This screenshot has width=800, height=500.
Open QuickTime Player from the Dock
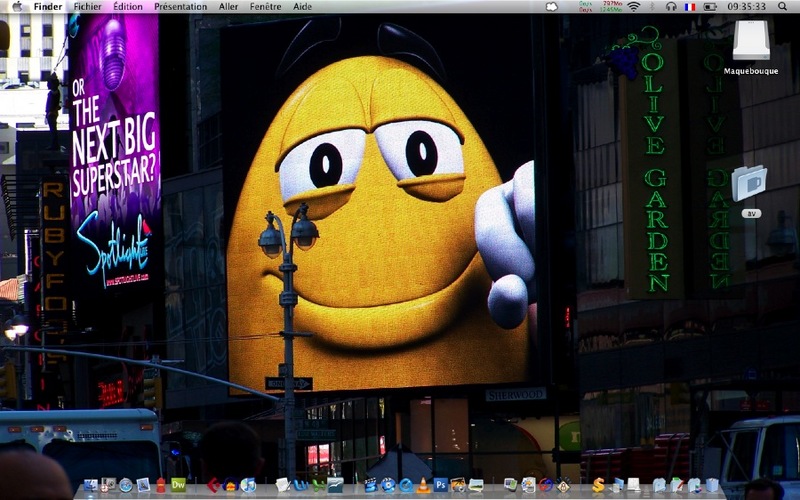(406, 485)
